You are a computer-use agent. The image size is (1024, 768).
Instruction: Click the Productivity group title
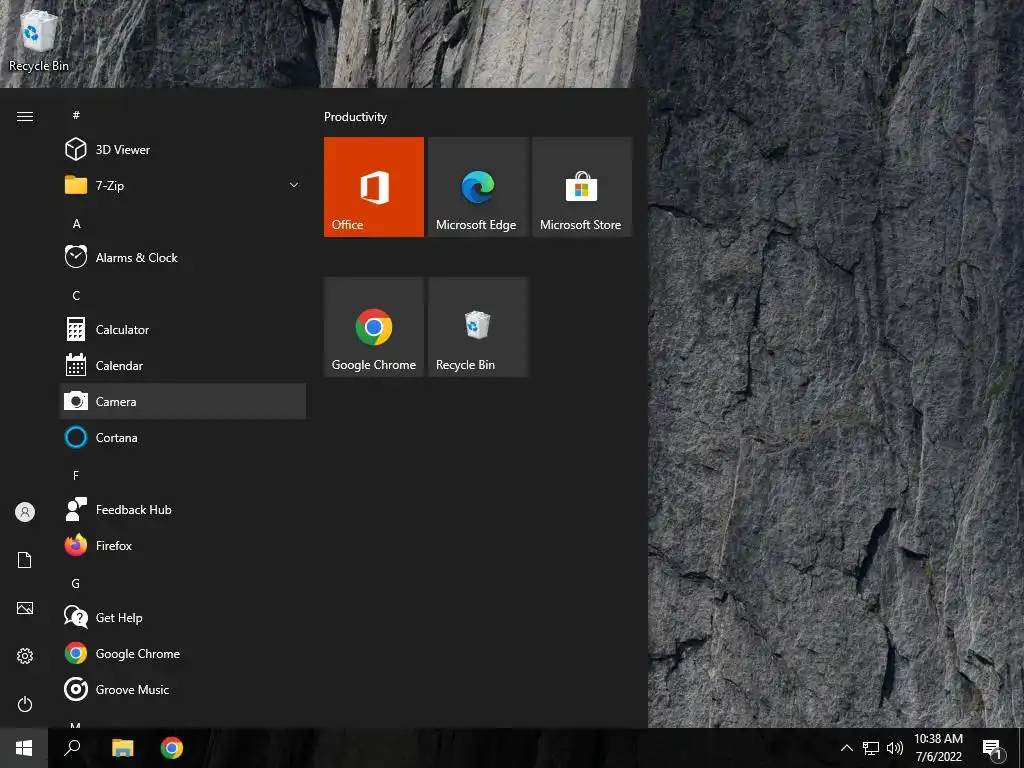(355, 117)
